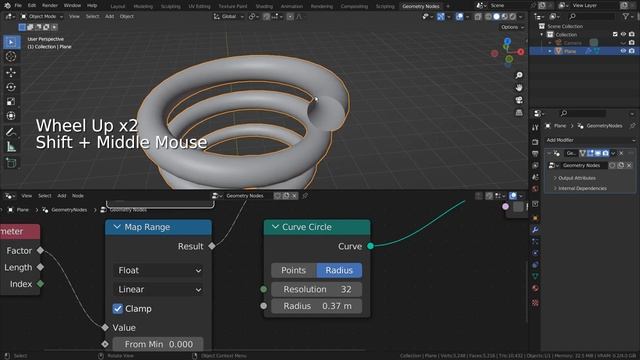Viewport: 640px width, 360px height.
Task: Enable wireframe viewport shading
Action: (x=488, y=17)
